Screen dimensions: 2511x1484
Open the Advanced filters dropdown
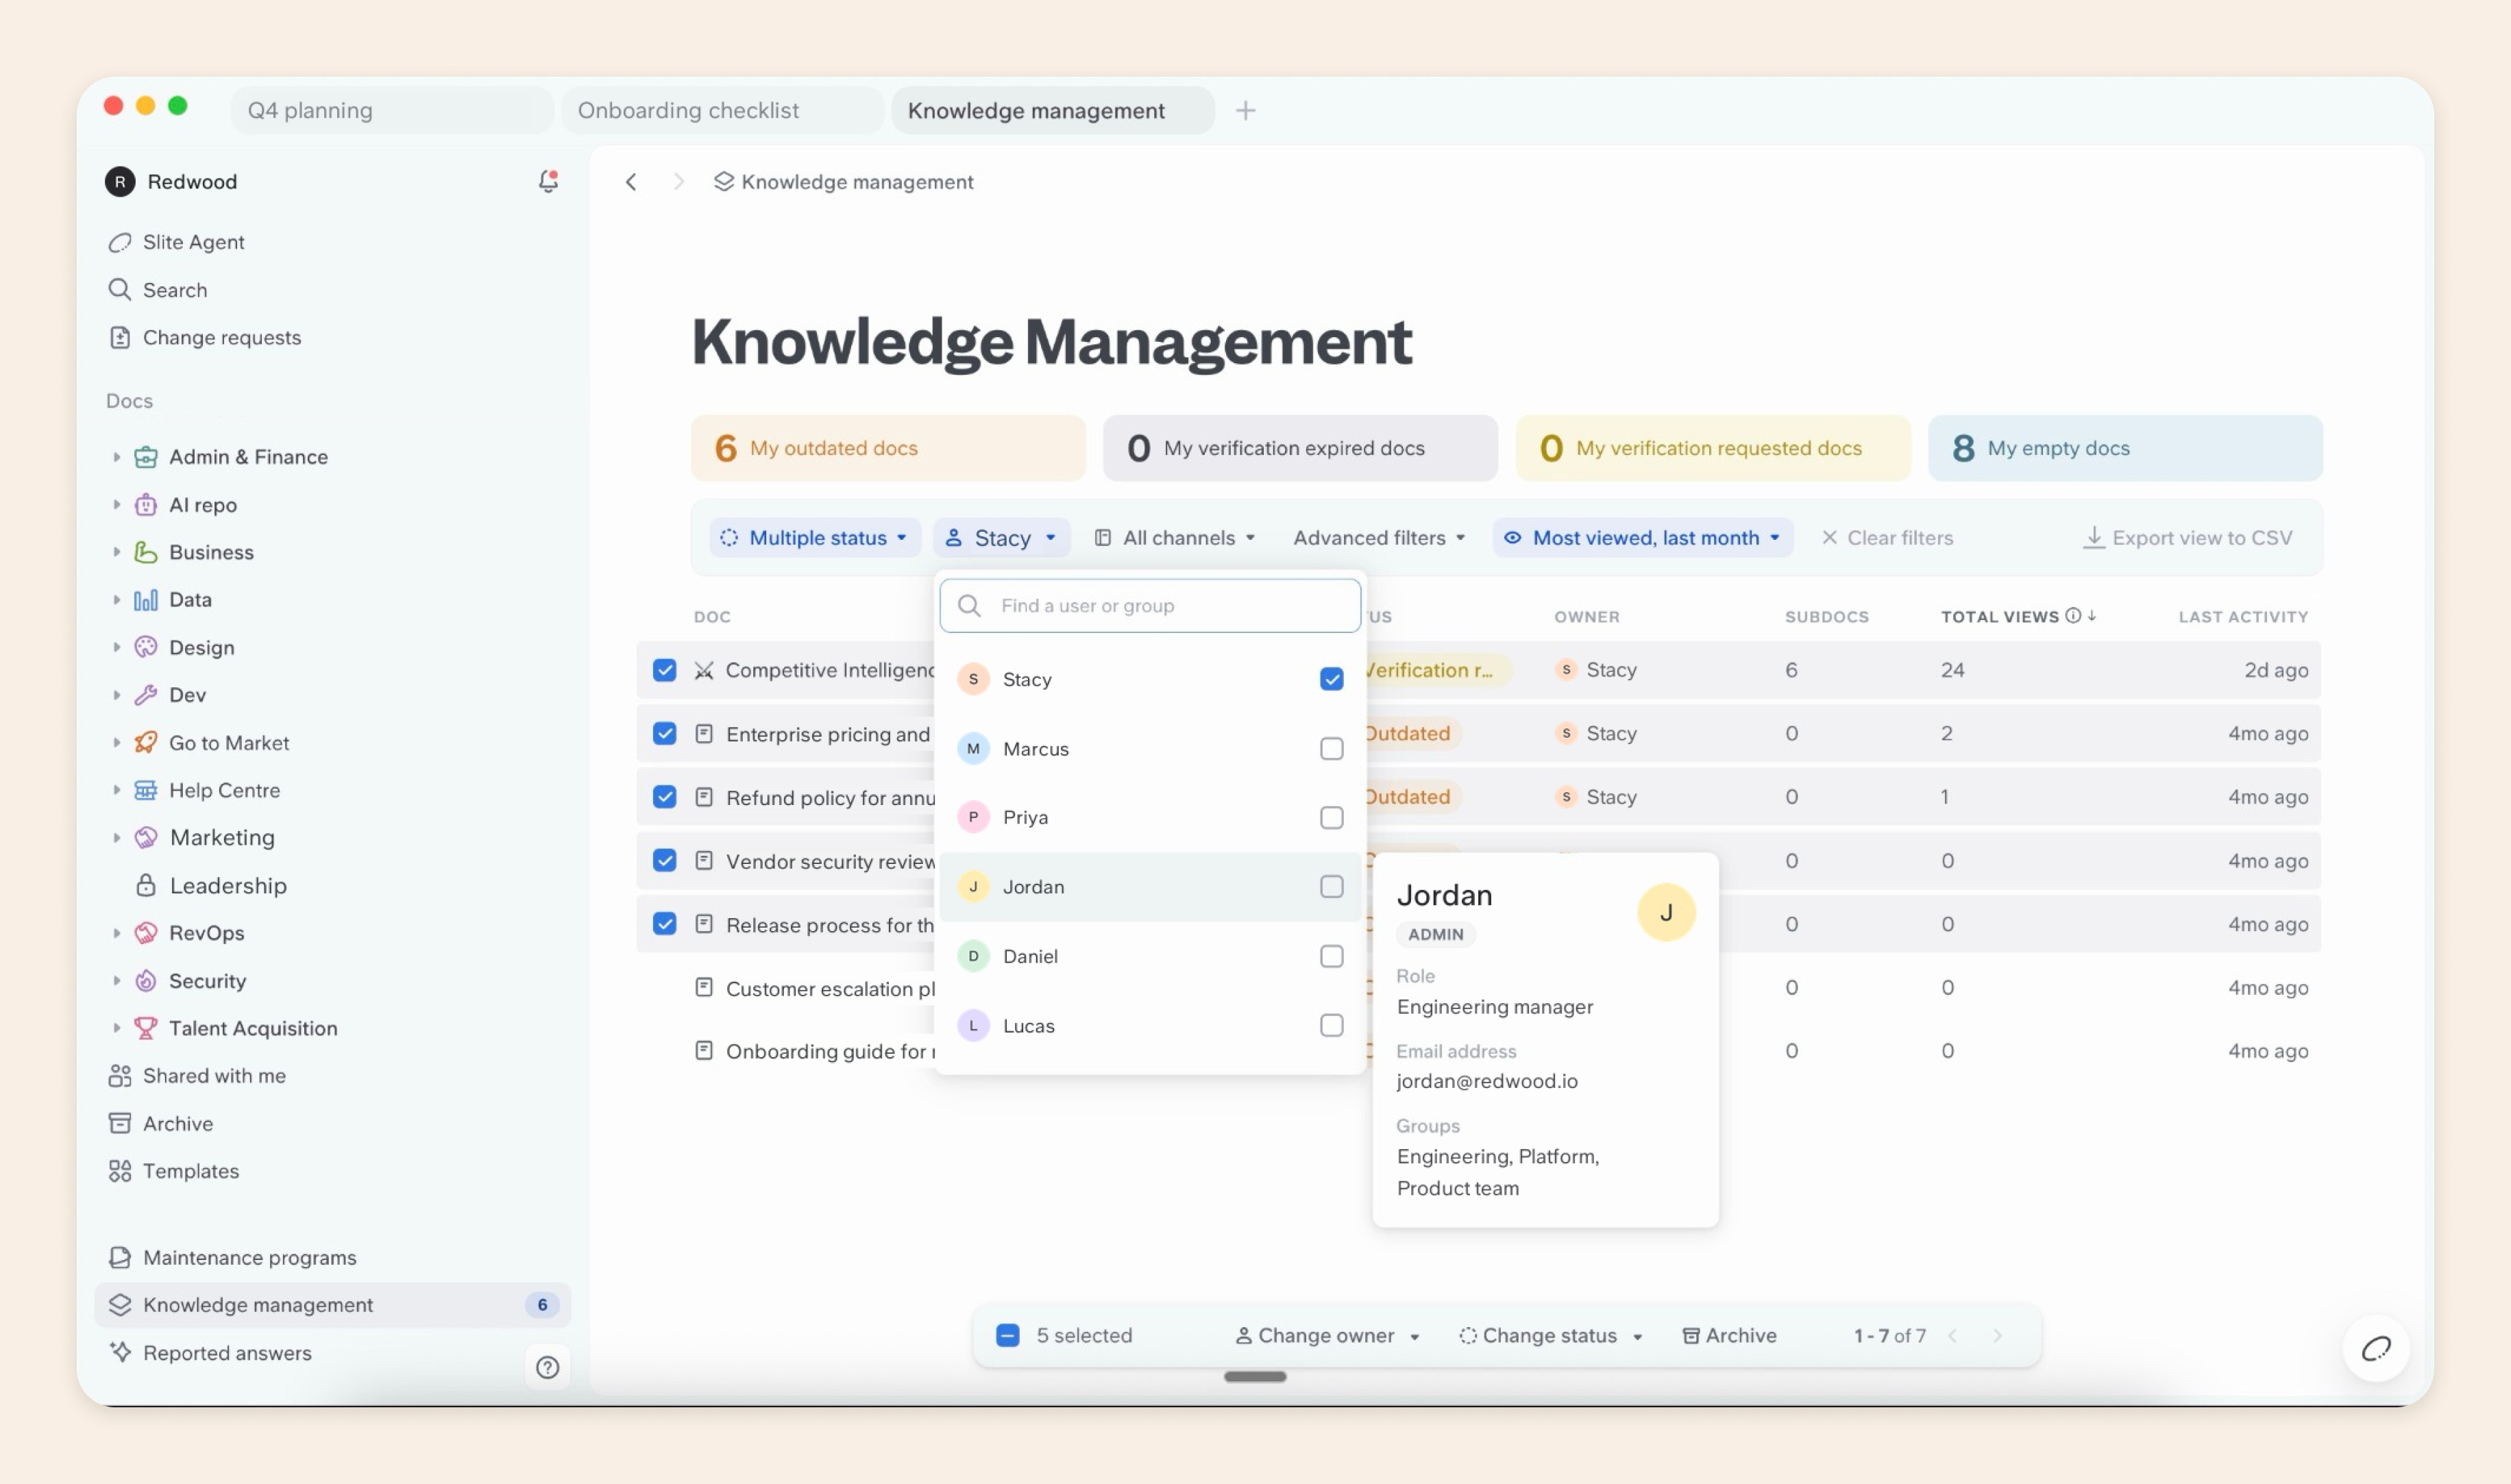[1379, 538]
